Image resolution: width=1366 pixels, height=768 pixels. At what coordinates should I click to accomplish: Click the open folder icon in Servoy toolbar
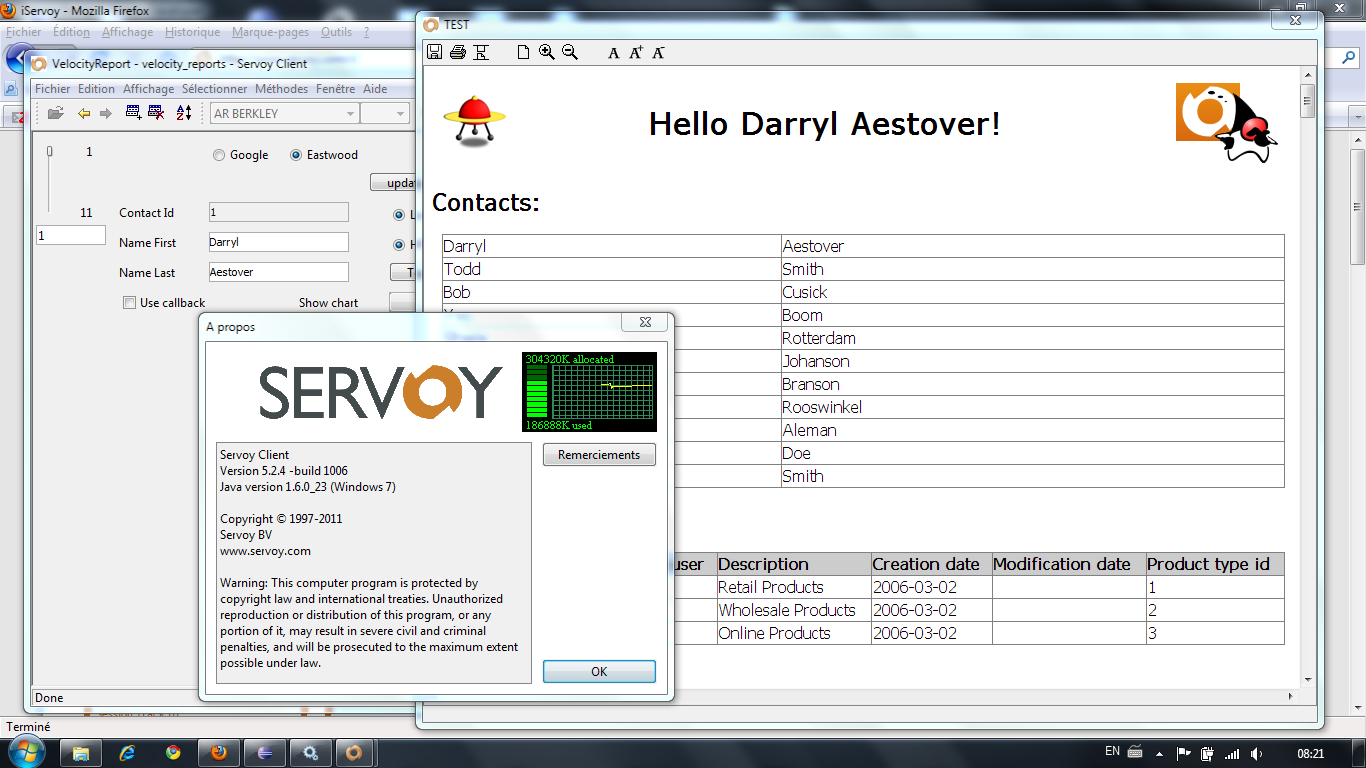(56, 113)
